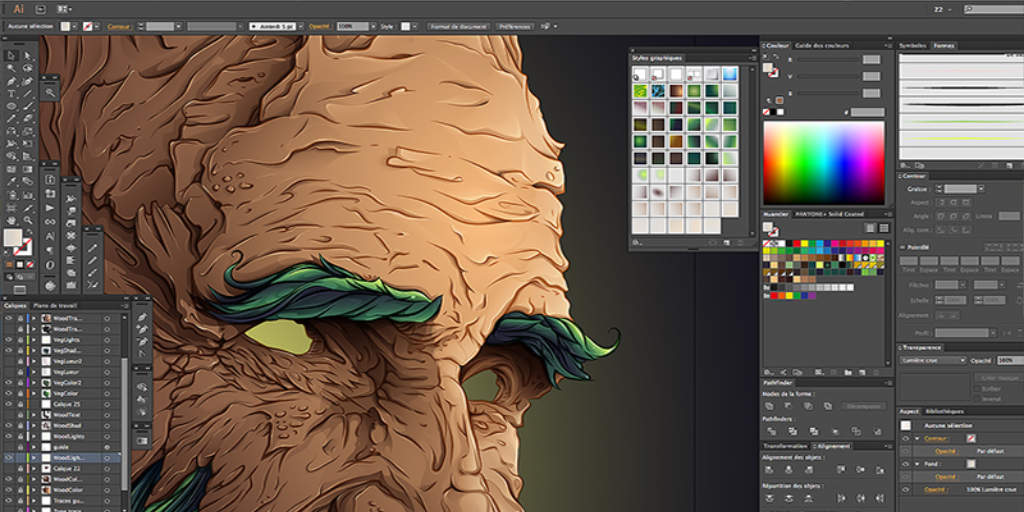Click the WoodColor layer thumbnail
1024x512 pixels.
pos(46,489)
